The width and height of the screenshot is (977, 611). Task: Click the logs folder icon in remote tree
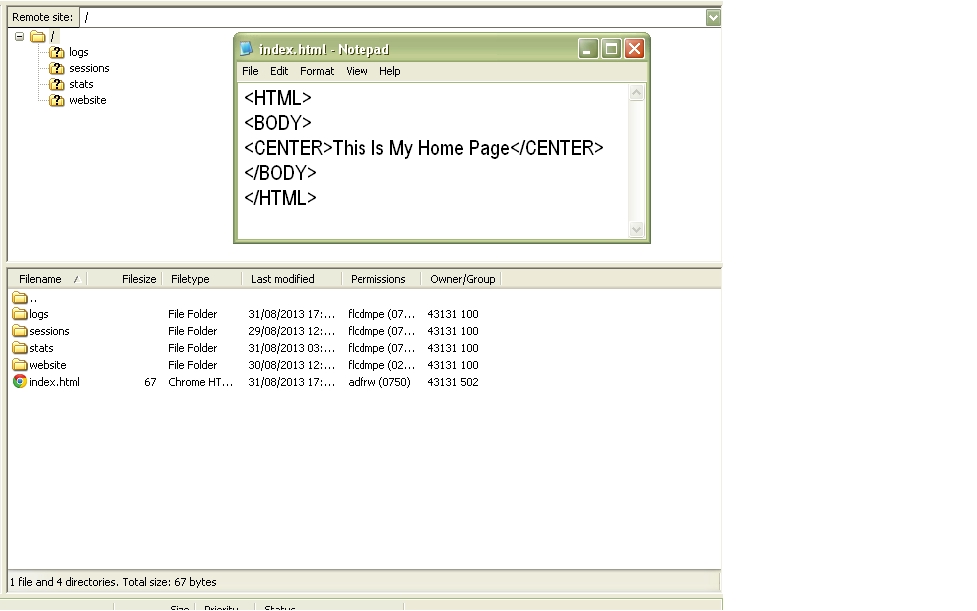pyautogui.click(x=57, y=52)
